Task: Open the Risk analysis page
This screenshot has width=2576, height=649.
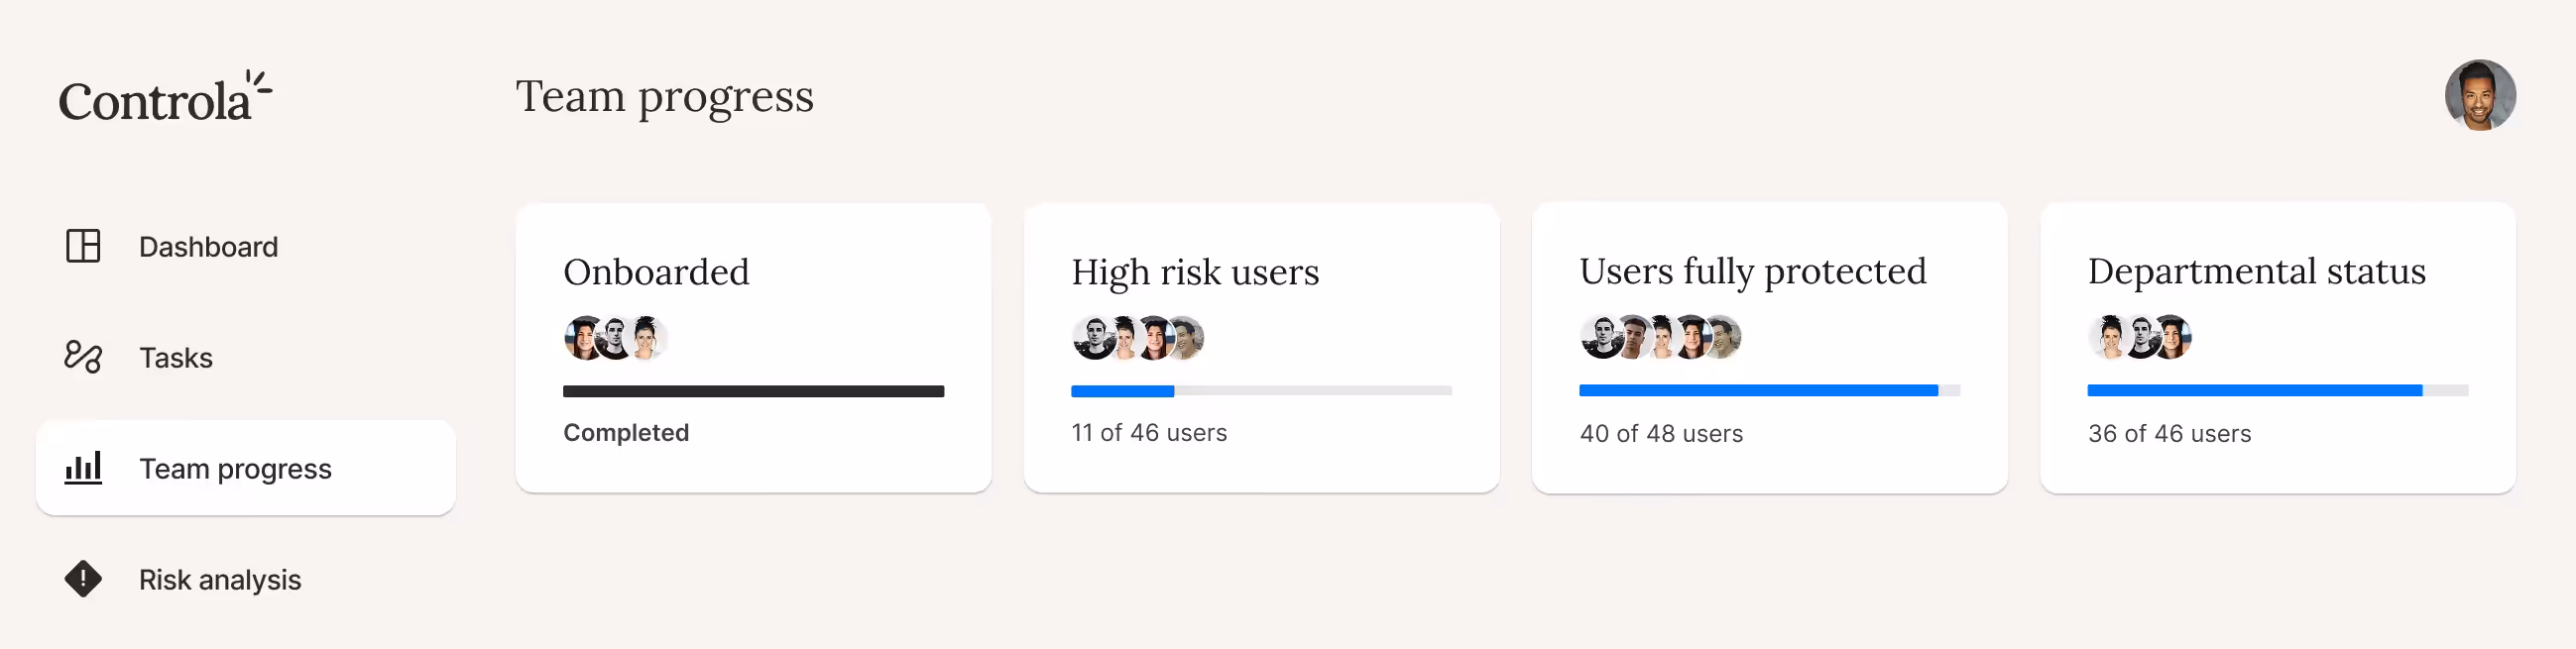Action: click(220, 580)
